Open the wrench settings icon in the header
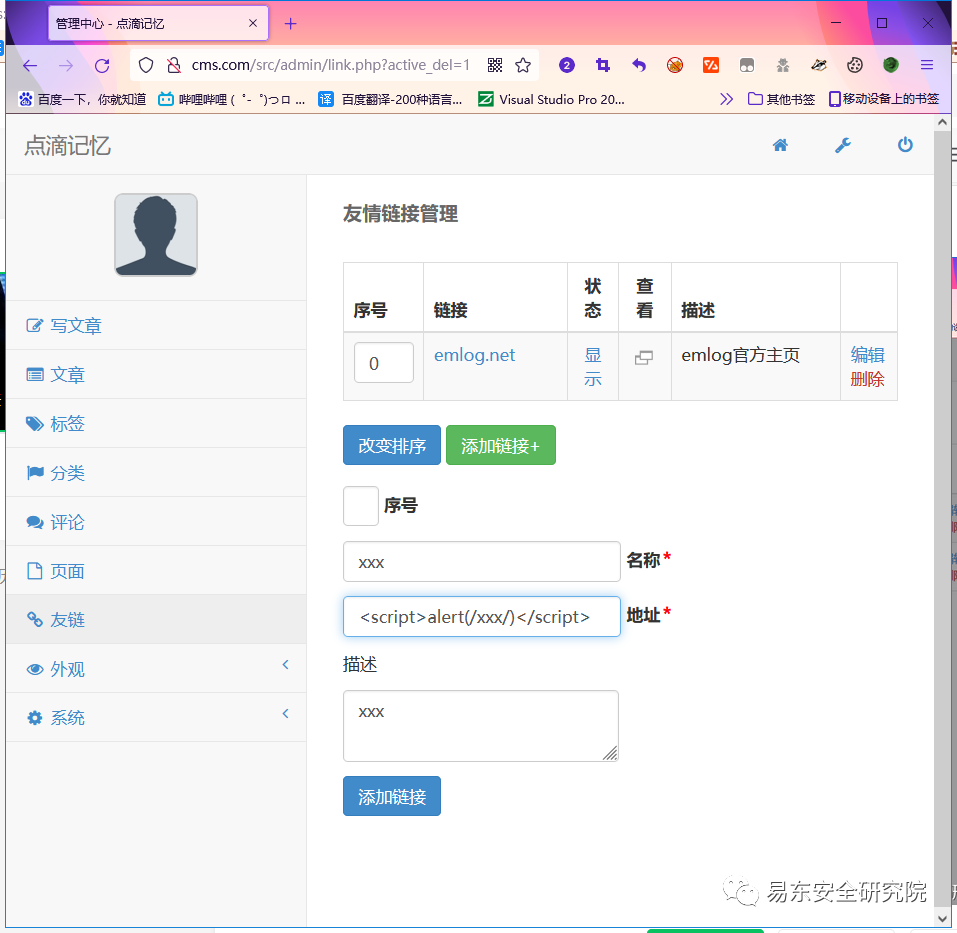Screen dimensions: 957x933 pos(843,145)
